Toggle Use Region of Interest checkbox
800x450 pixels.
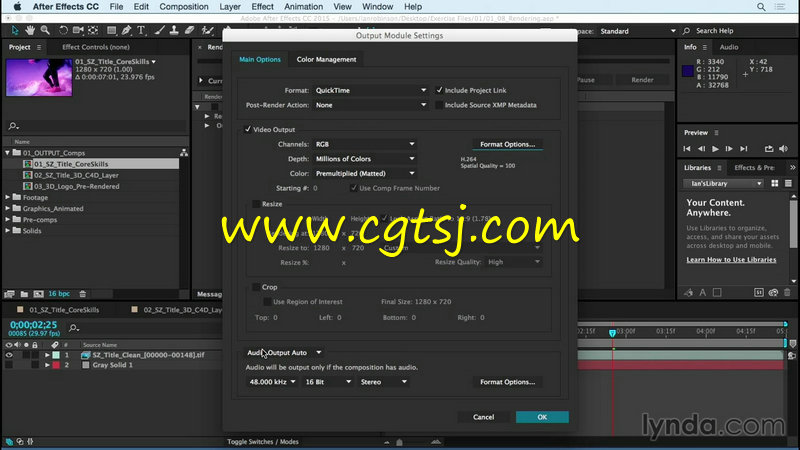267,302
